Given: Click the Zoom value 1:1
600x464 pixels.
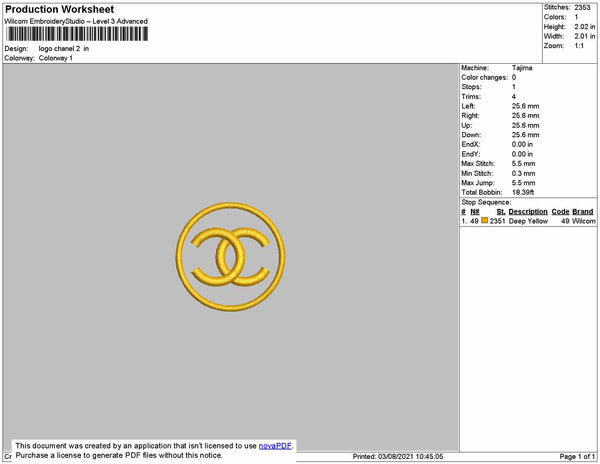Looking at the screenshot, I should tap(579, 46).
